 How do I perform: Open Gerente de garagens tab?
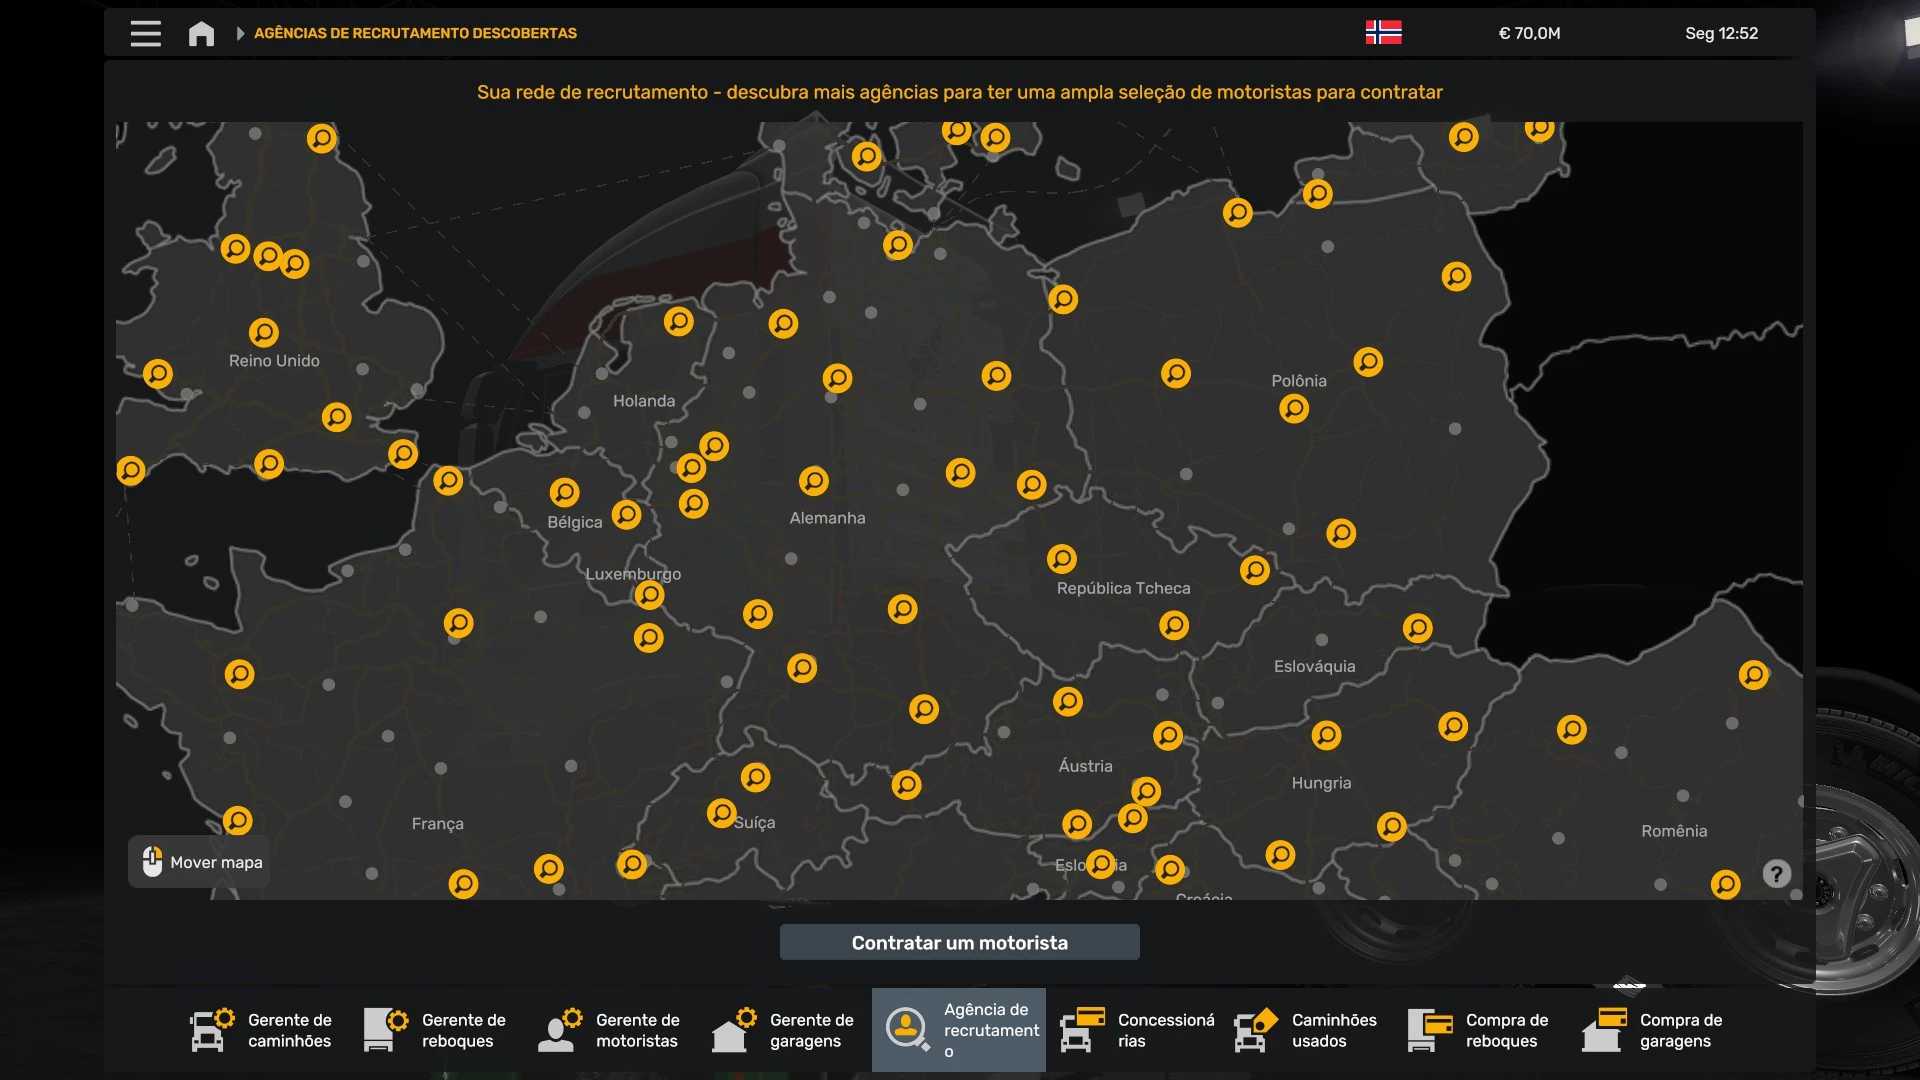point(784,1030)
